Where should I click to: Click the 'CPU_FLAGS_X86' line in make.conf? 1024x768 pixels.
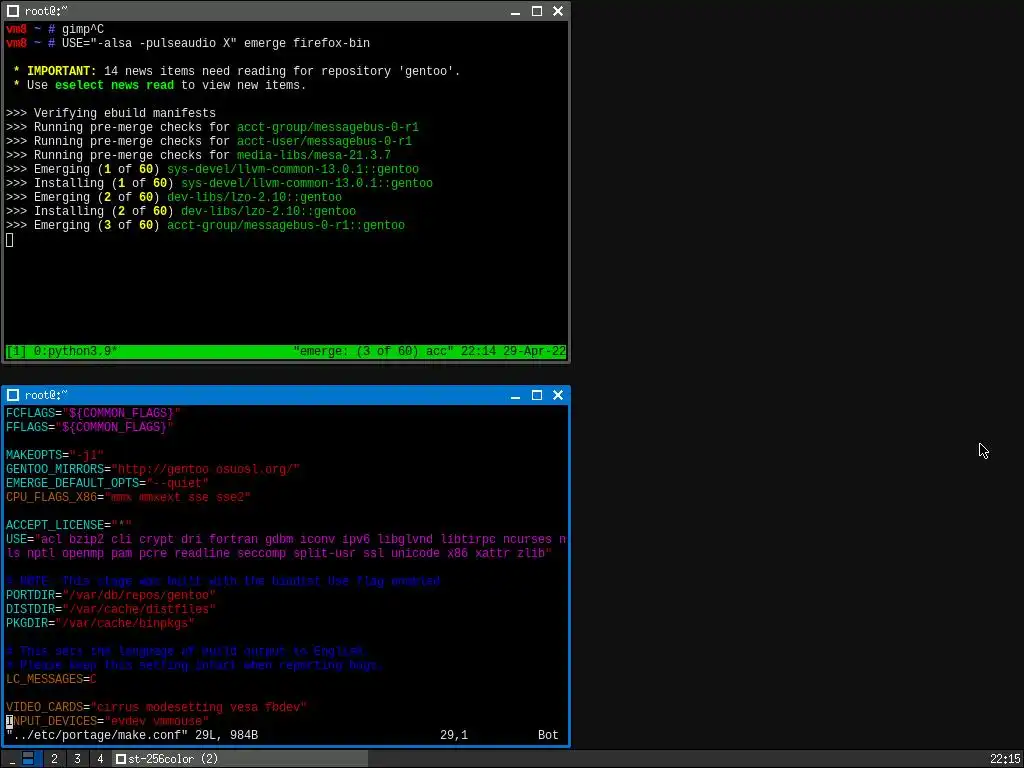pos(129,498)
